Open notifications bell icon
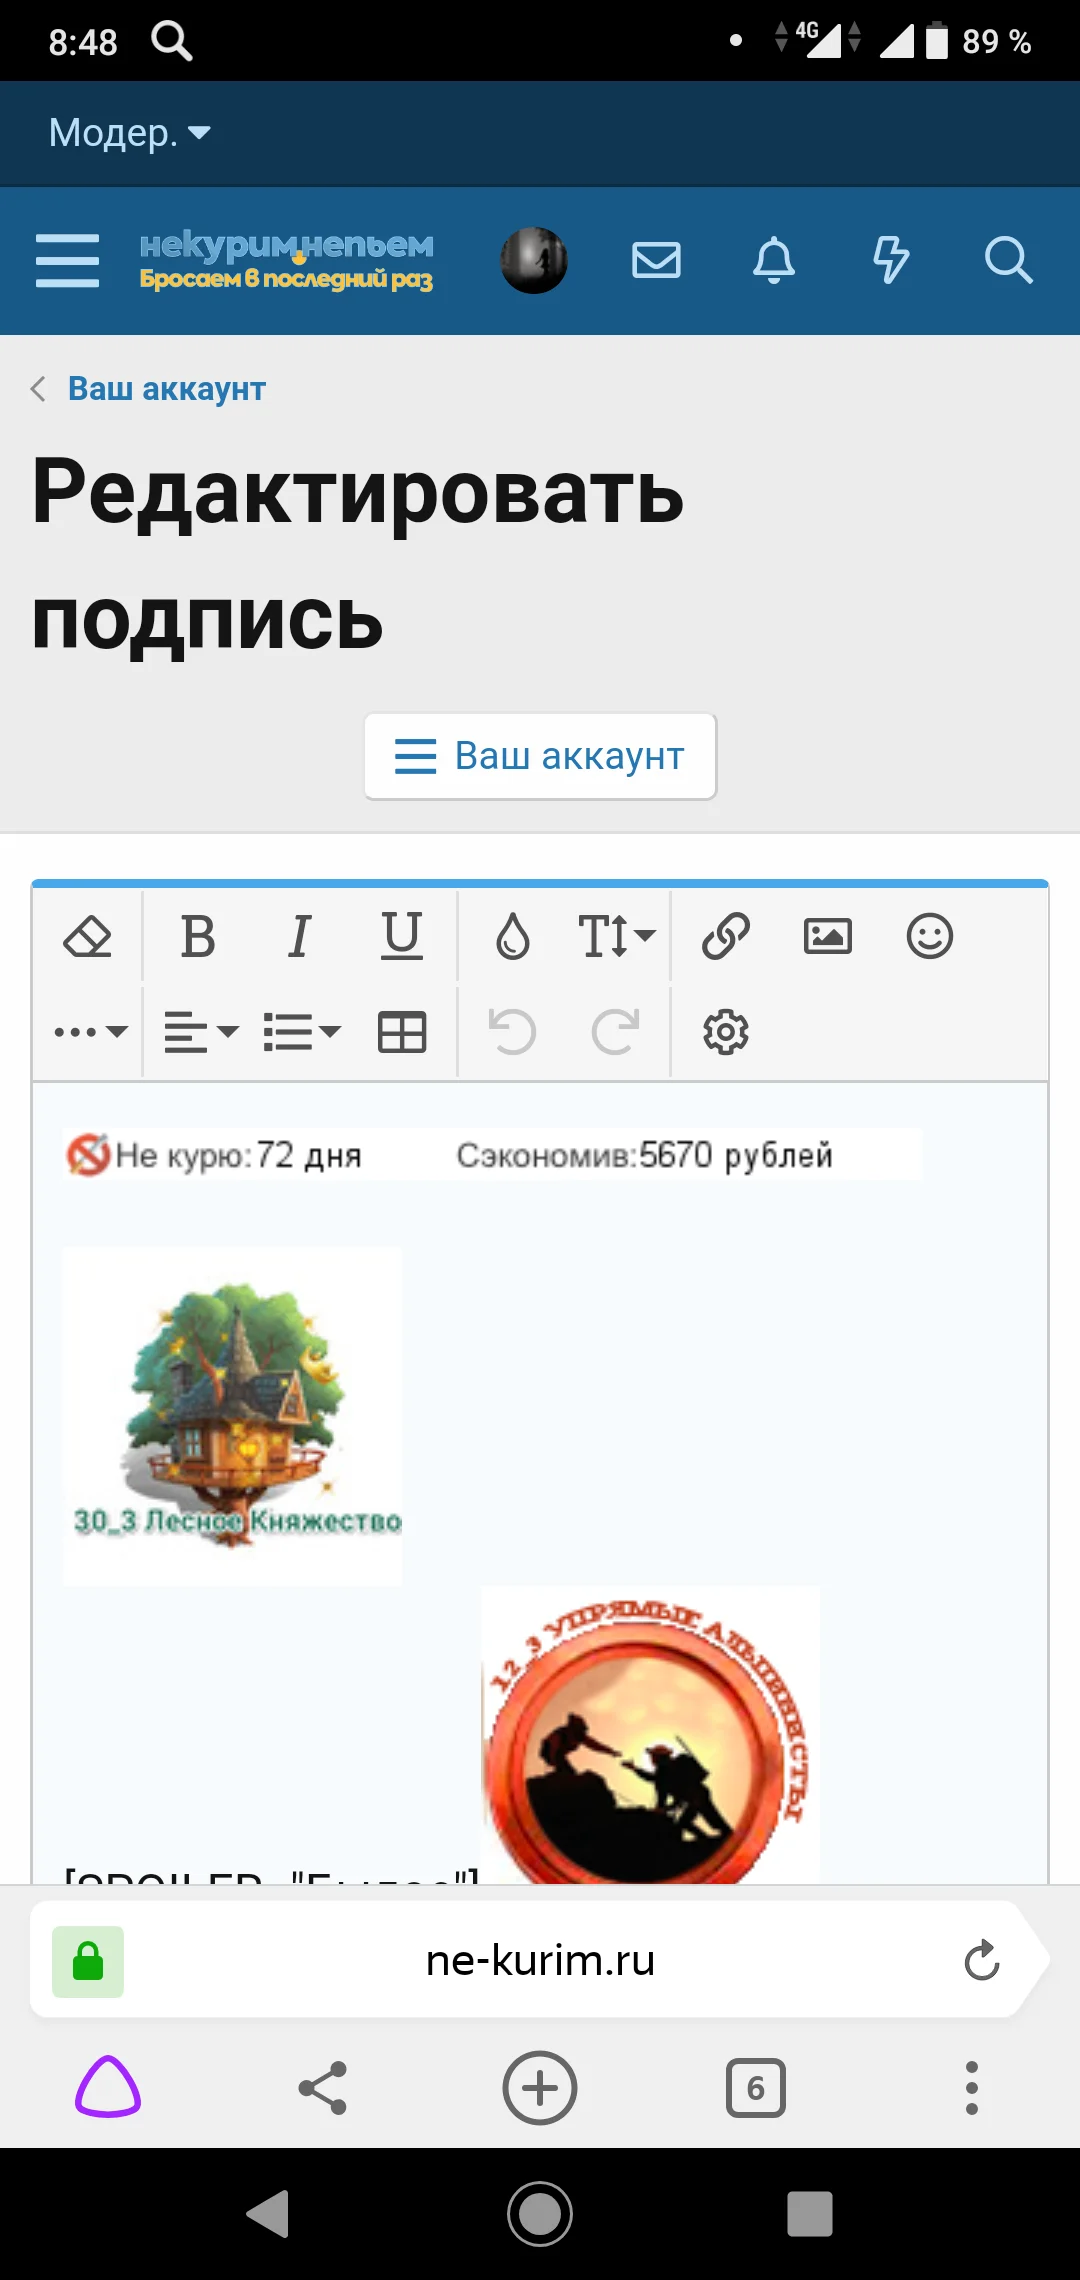This screenshot has height=2280, width=1080. pos(774,260)
